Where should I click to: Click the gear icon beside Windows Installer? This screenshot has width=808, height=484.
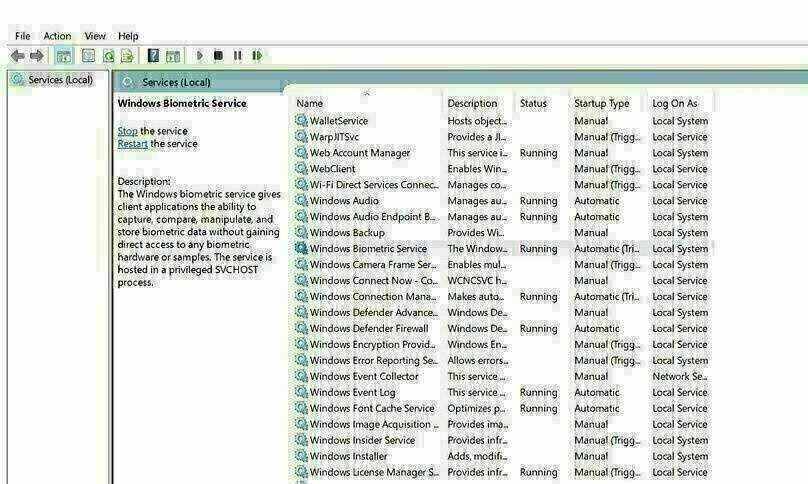301,456
